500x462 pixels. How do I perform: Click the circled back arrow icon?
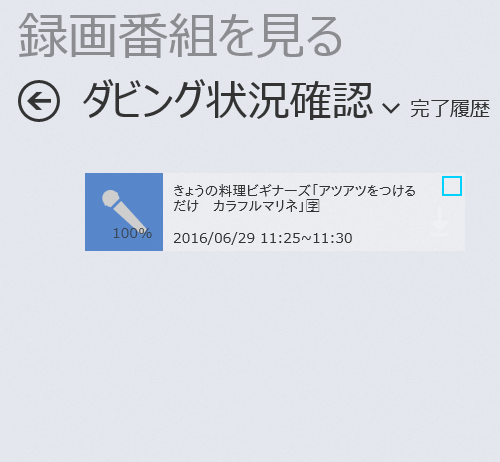click(x=39, y=101)
